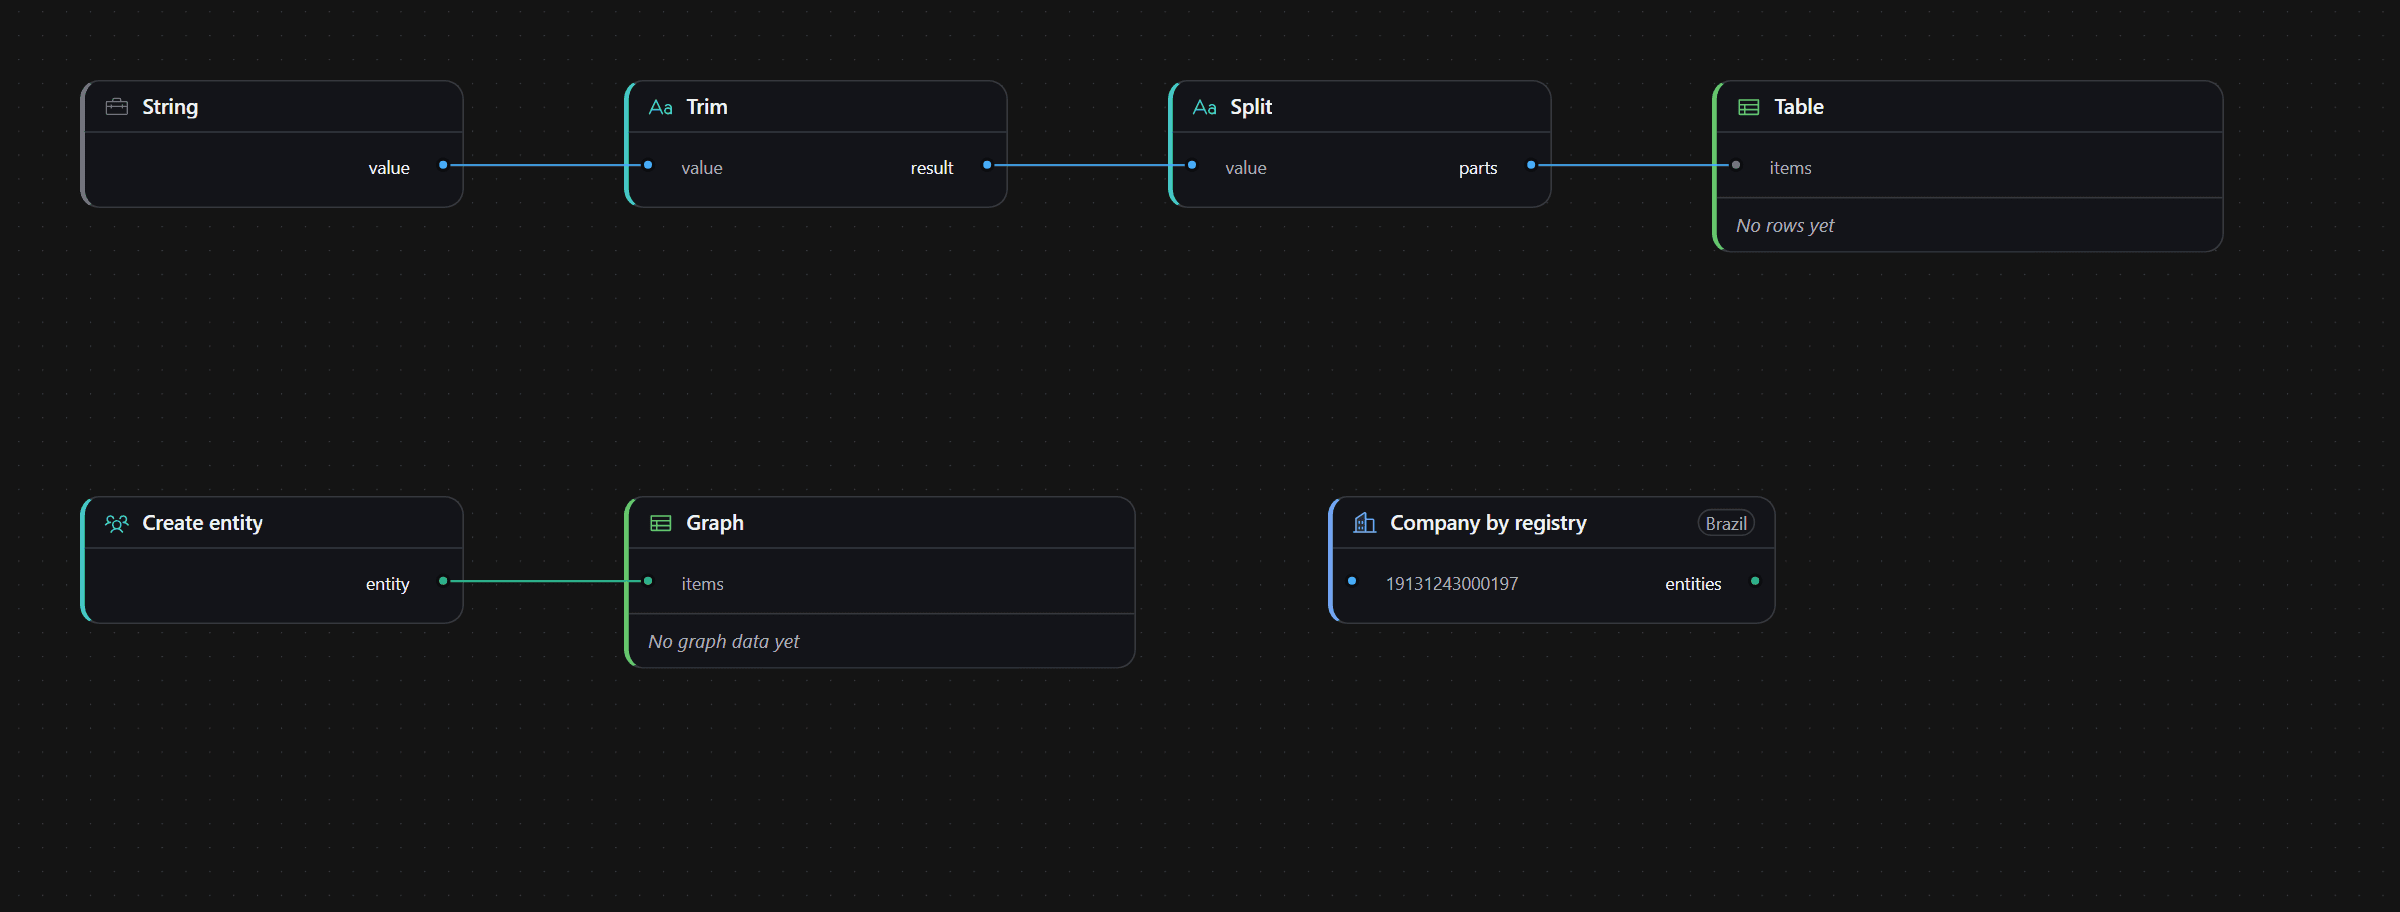Screen dimensions: 2400x912
Task: Select the wire from Create entity to Graph
Action: point(546,581)
